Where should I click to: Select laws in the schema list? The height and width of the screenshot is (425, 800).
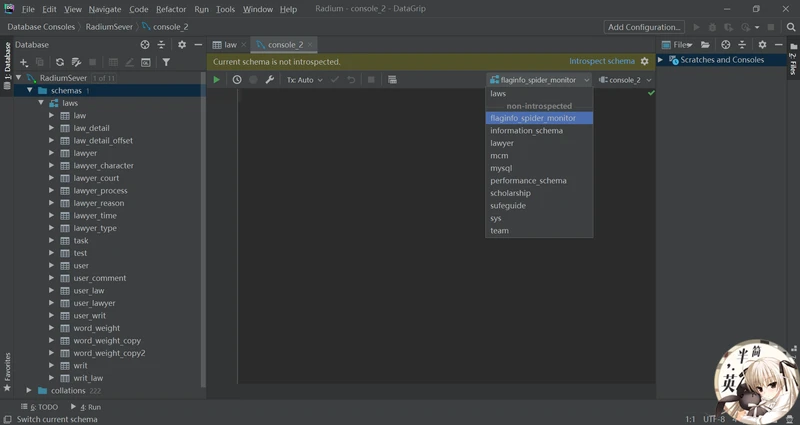pos(539,93)
